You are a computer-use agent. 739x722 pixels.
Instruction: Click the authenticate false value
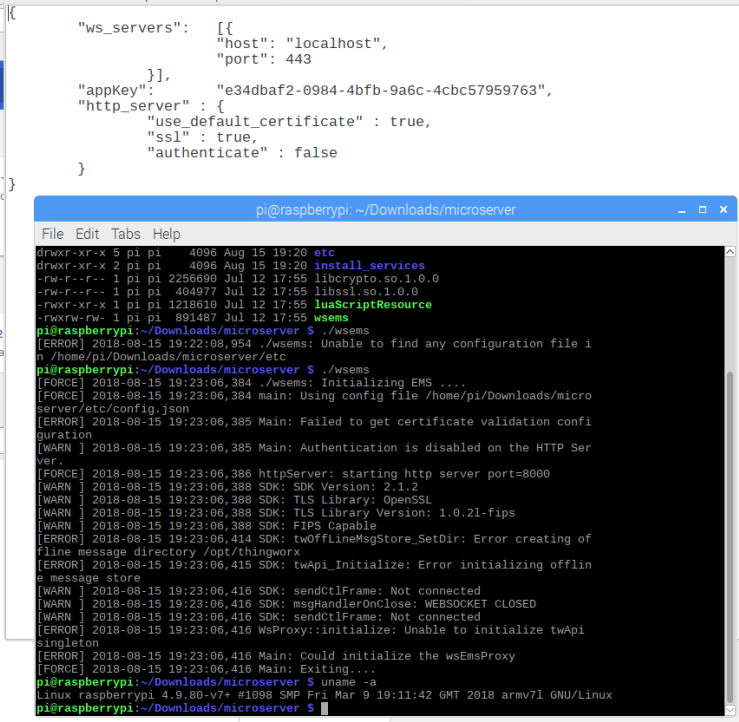pos(316,153)
